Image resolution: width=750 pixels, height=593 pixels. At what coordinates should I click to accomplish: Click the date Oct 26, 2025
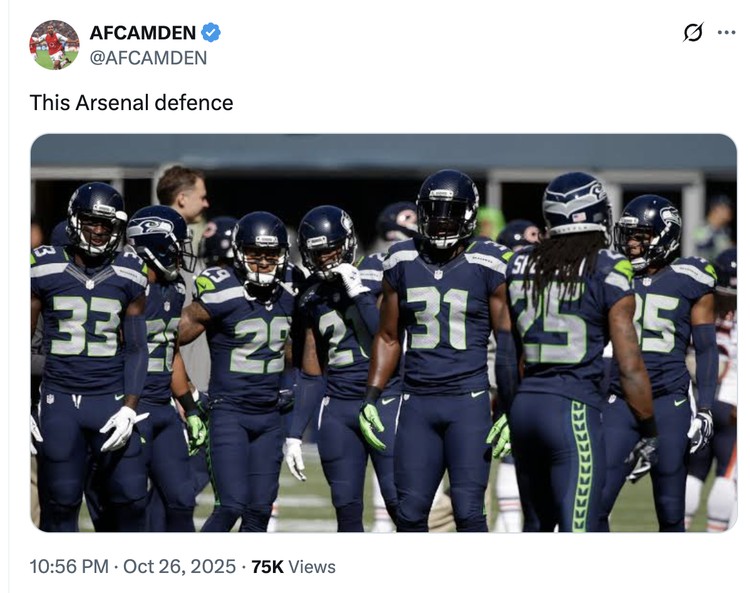click(x=180, y=567)
